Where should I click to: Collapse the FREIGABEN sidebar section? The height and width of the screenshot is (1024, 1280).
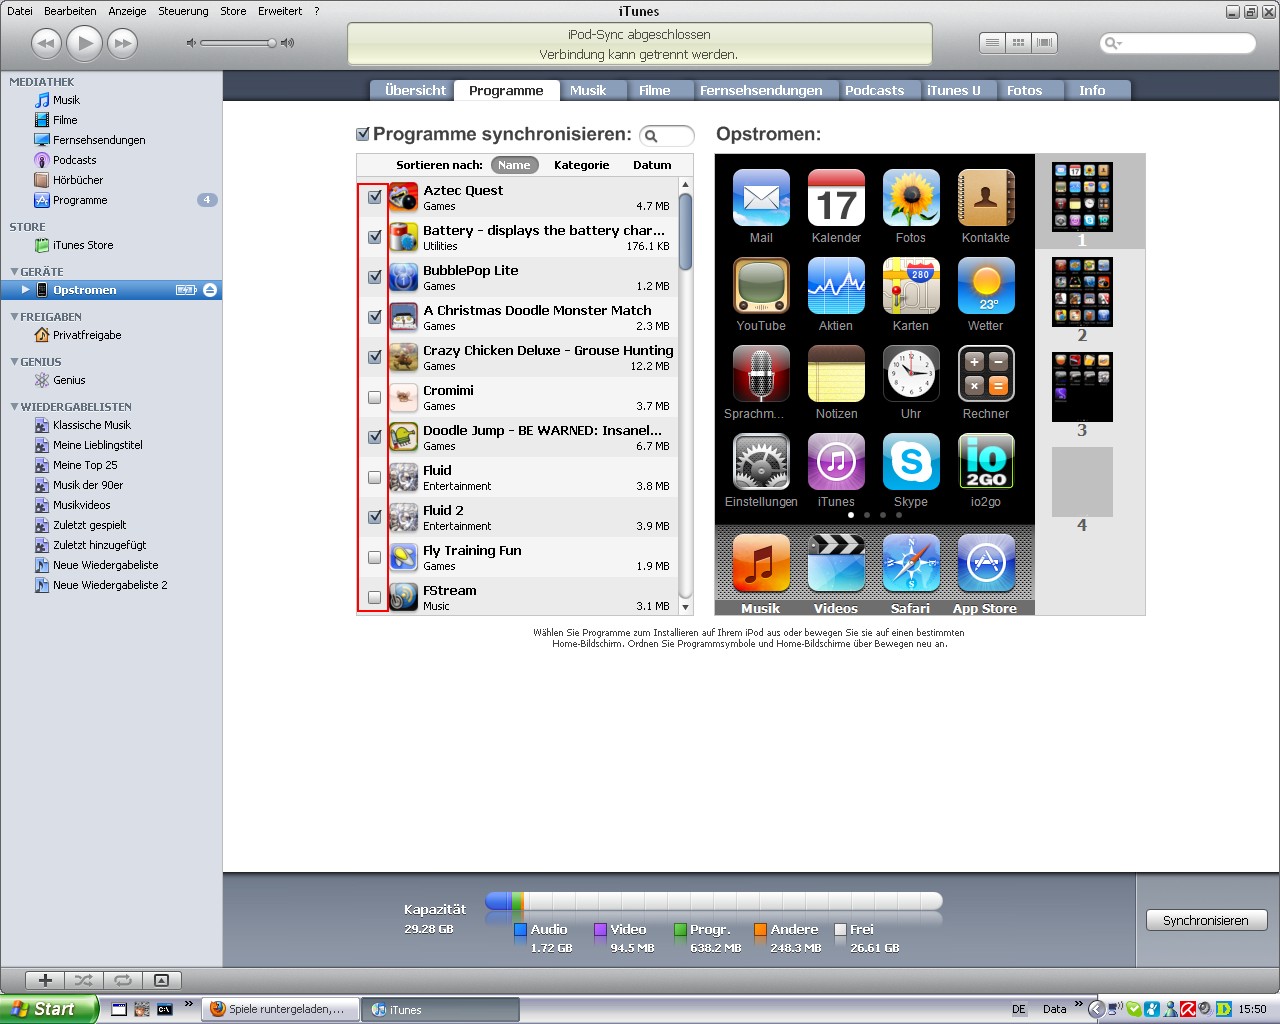point(14,317)
